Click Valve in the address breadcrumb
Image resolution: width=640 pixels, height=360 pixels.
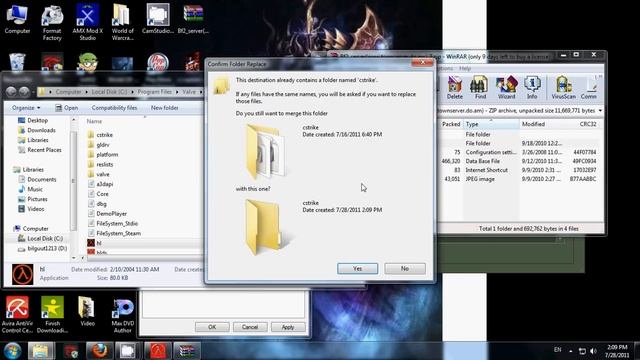(189, 92)
